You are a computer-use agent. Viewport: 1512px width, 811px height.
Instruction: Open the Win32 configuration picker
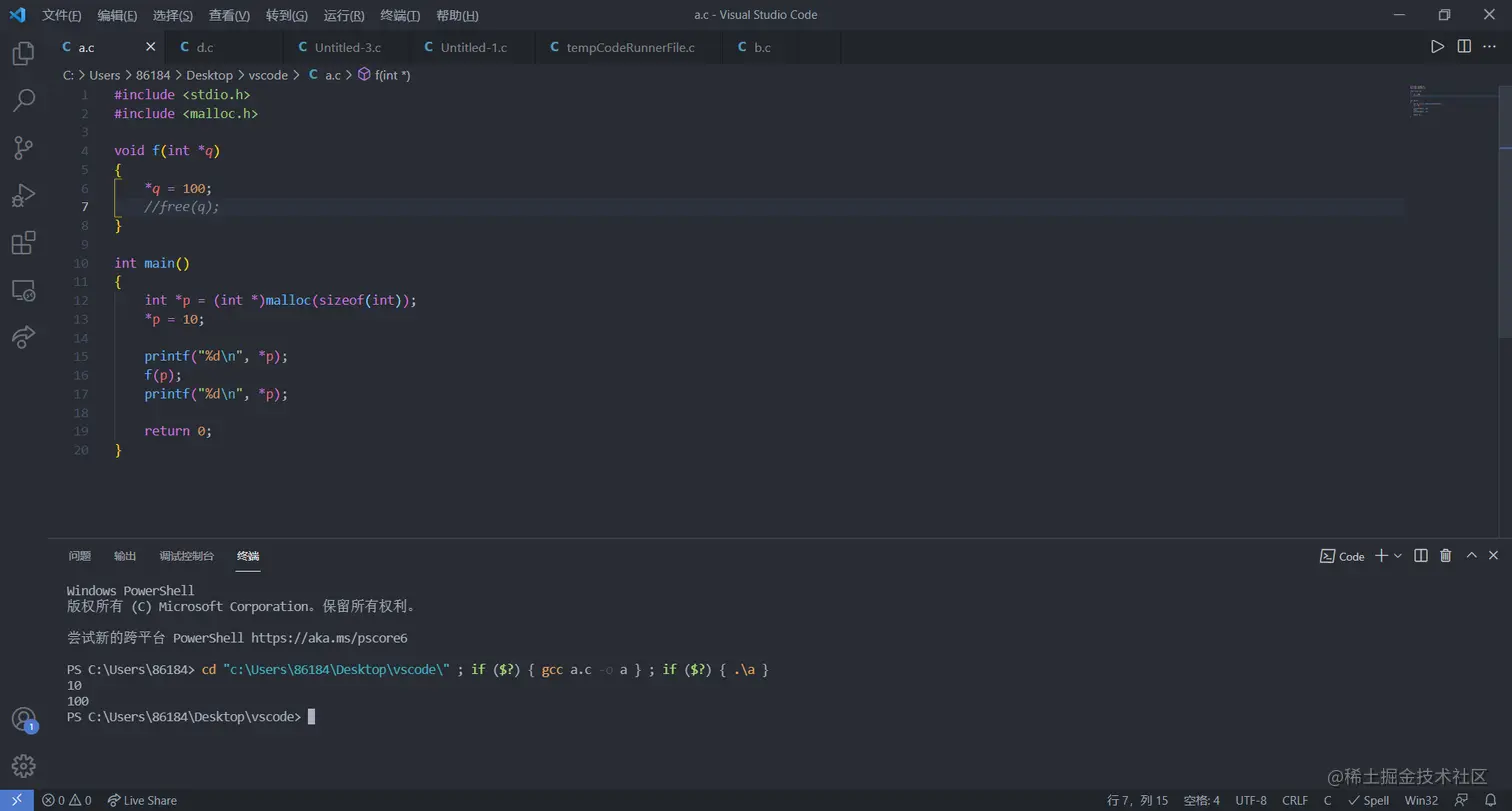coord(1421,800)
